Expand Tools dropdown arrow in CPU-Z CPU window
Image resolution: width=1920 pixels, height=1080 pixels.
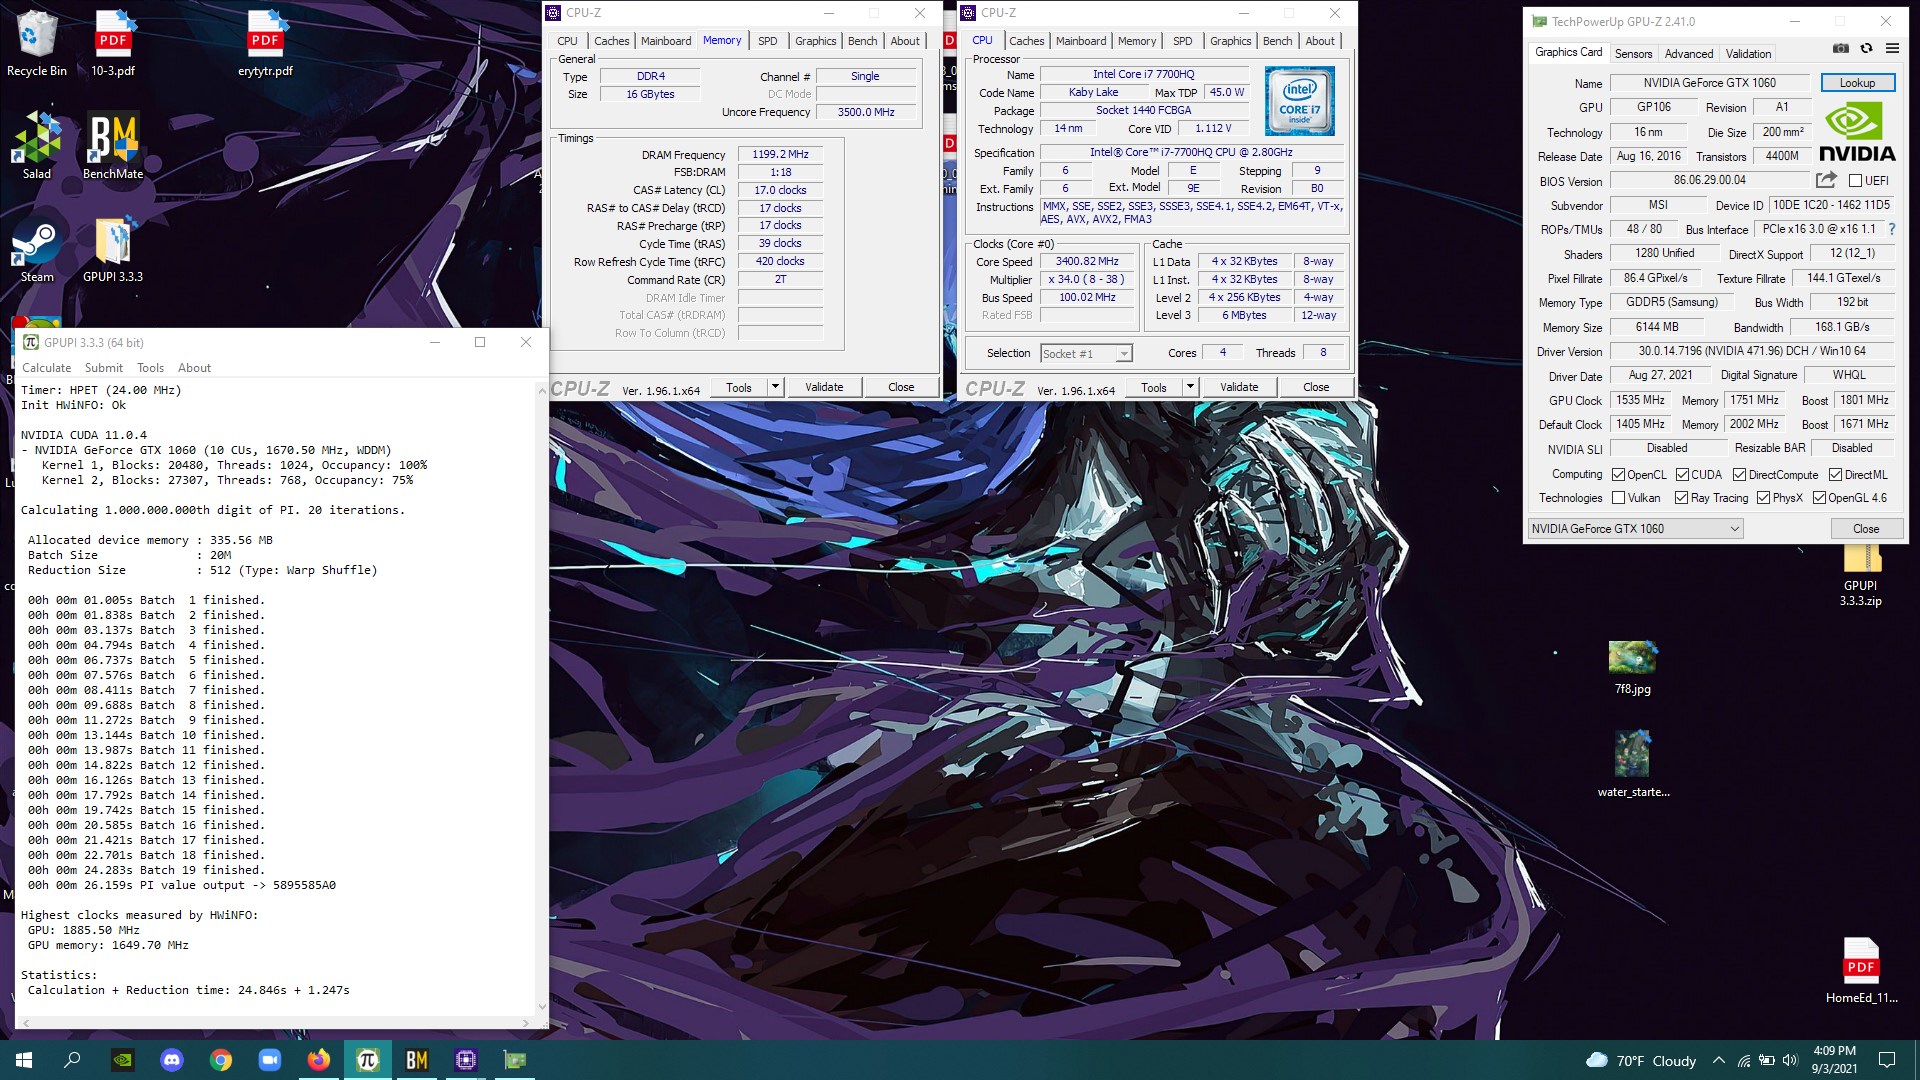[1189, 387]
